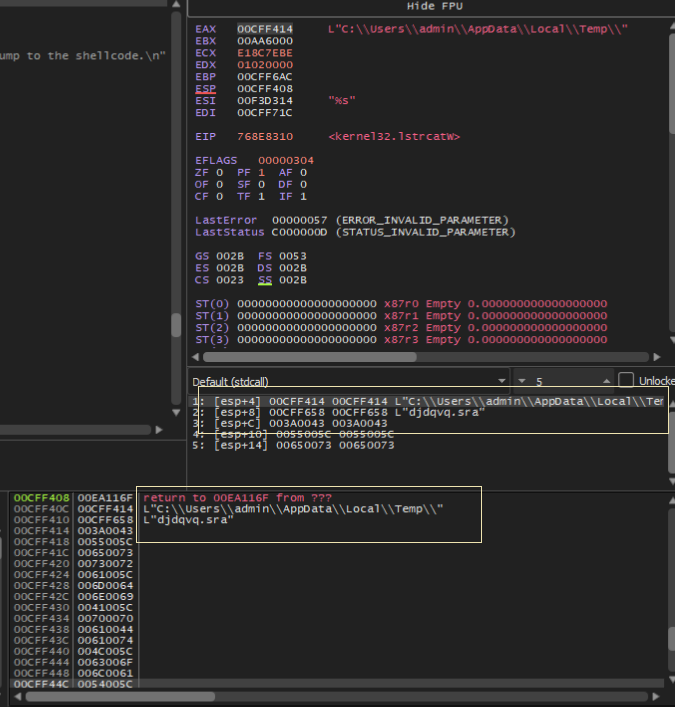Click the left panel vertical scrollbar thumb
Viewport: 675px width, 707px height.
(x=176, y=325)
